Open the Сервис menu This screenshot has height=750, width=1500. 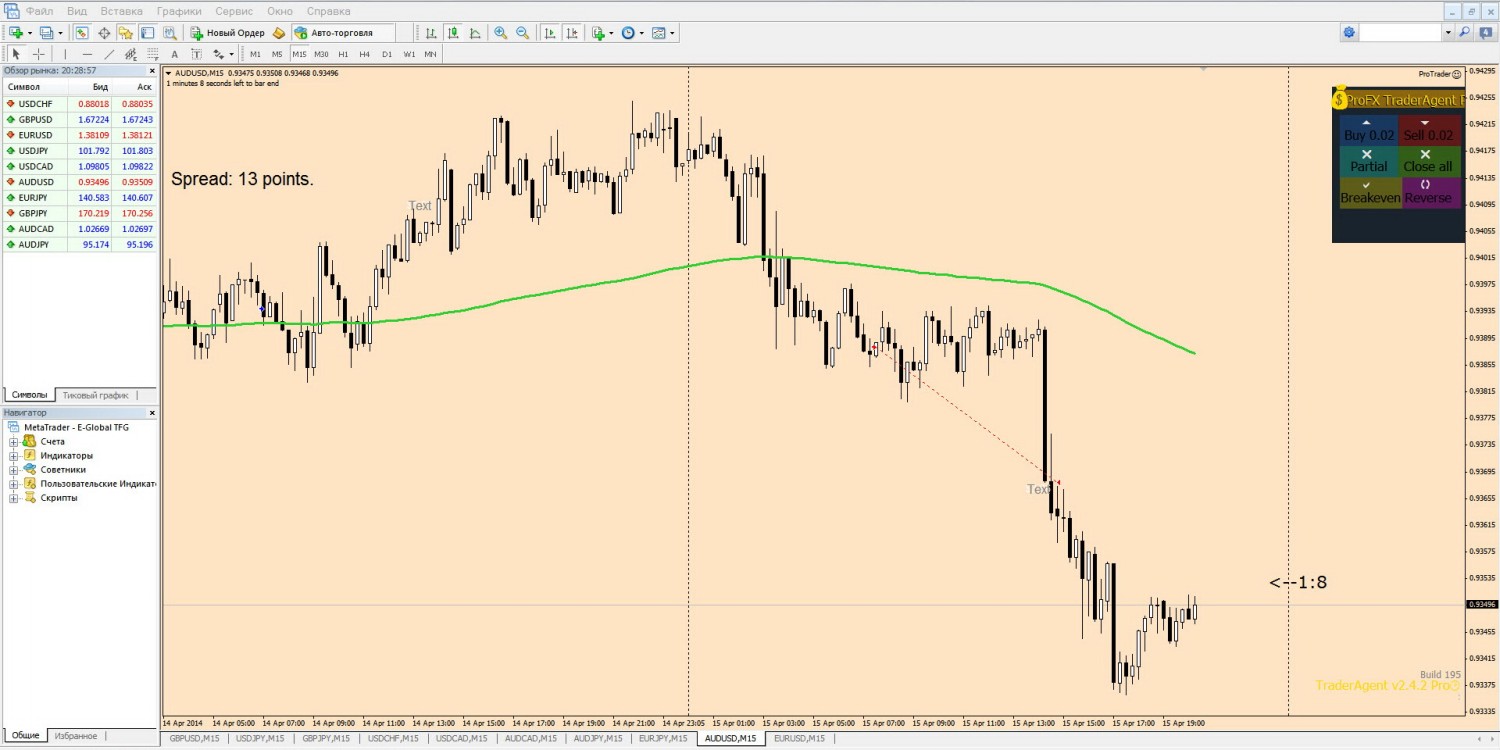234,11
